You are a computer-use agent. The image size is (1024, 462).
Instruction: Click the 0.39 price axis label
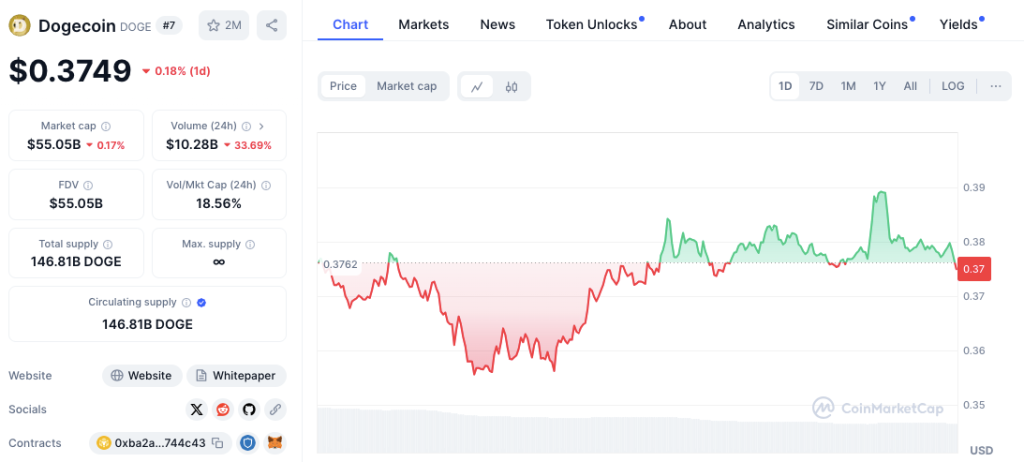pos(974,188)
